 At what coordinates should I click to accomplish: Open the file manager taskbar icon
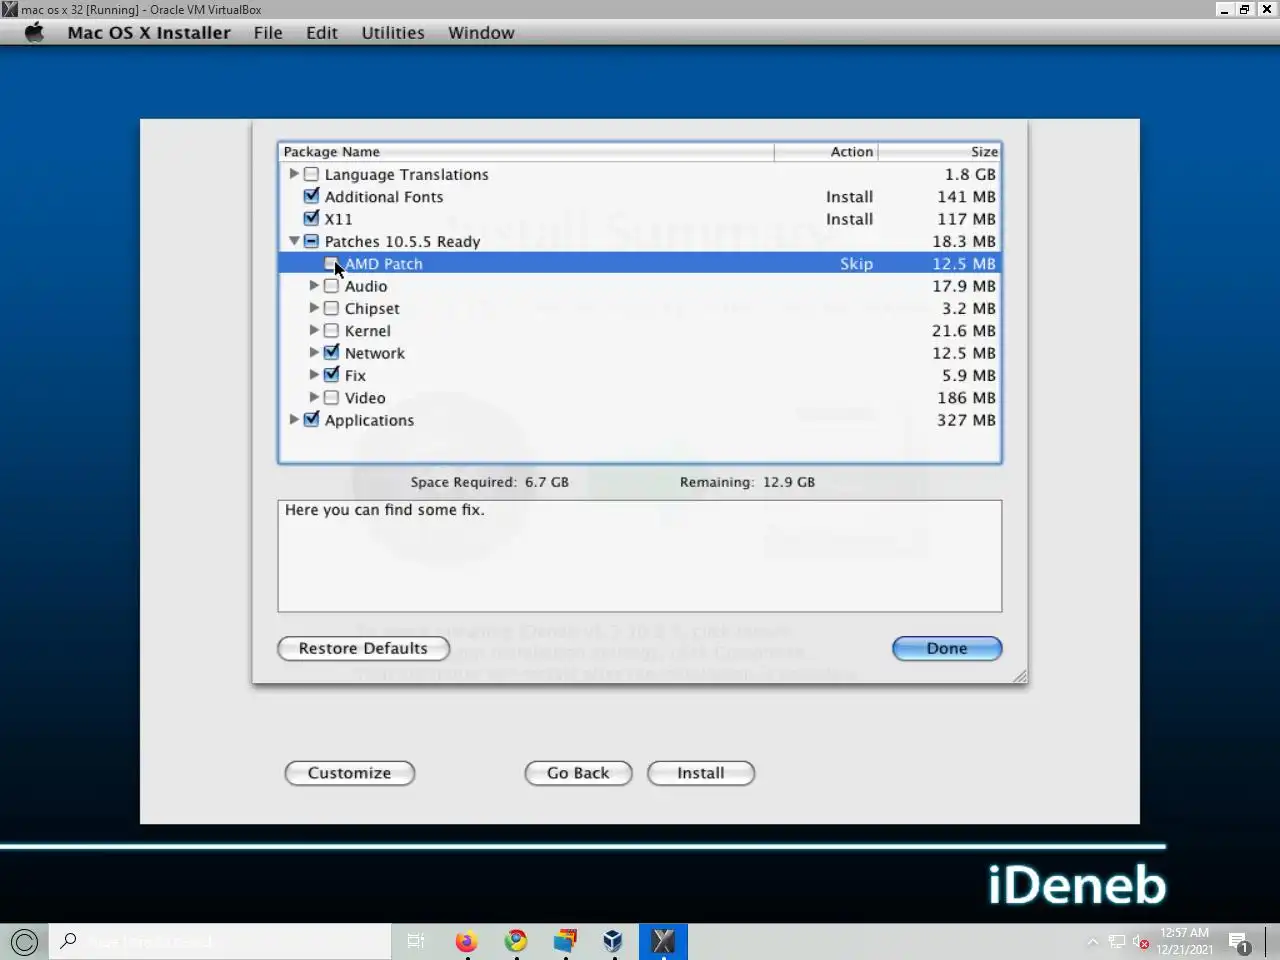[565, 941]
